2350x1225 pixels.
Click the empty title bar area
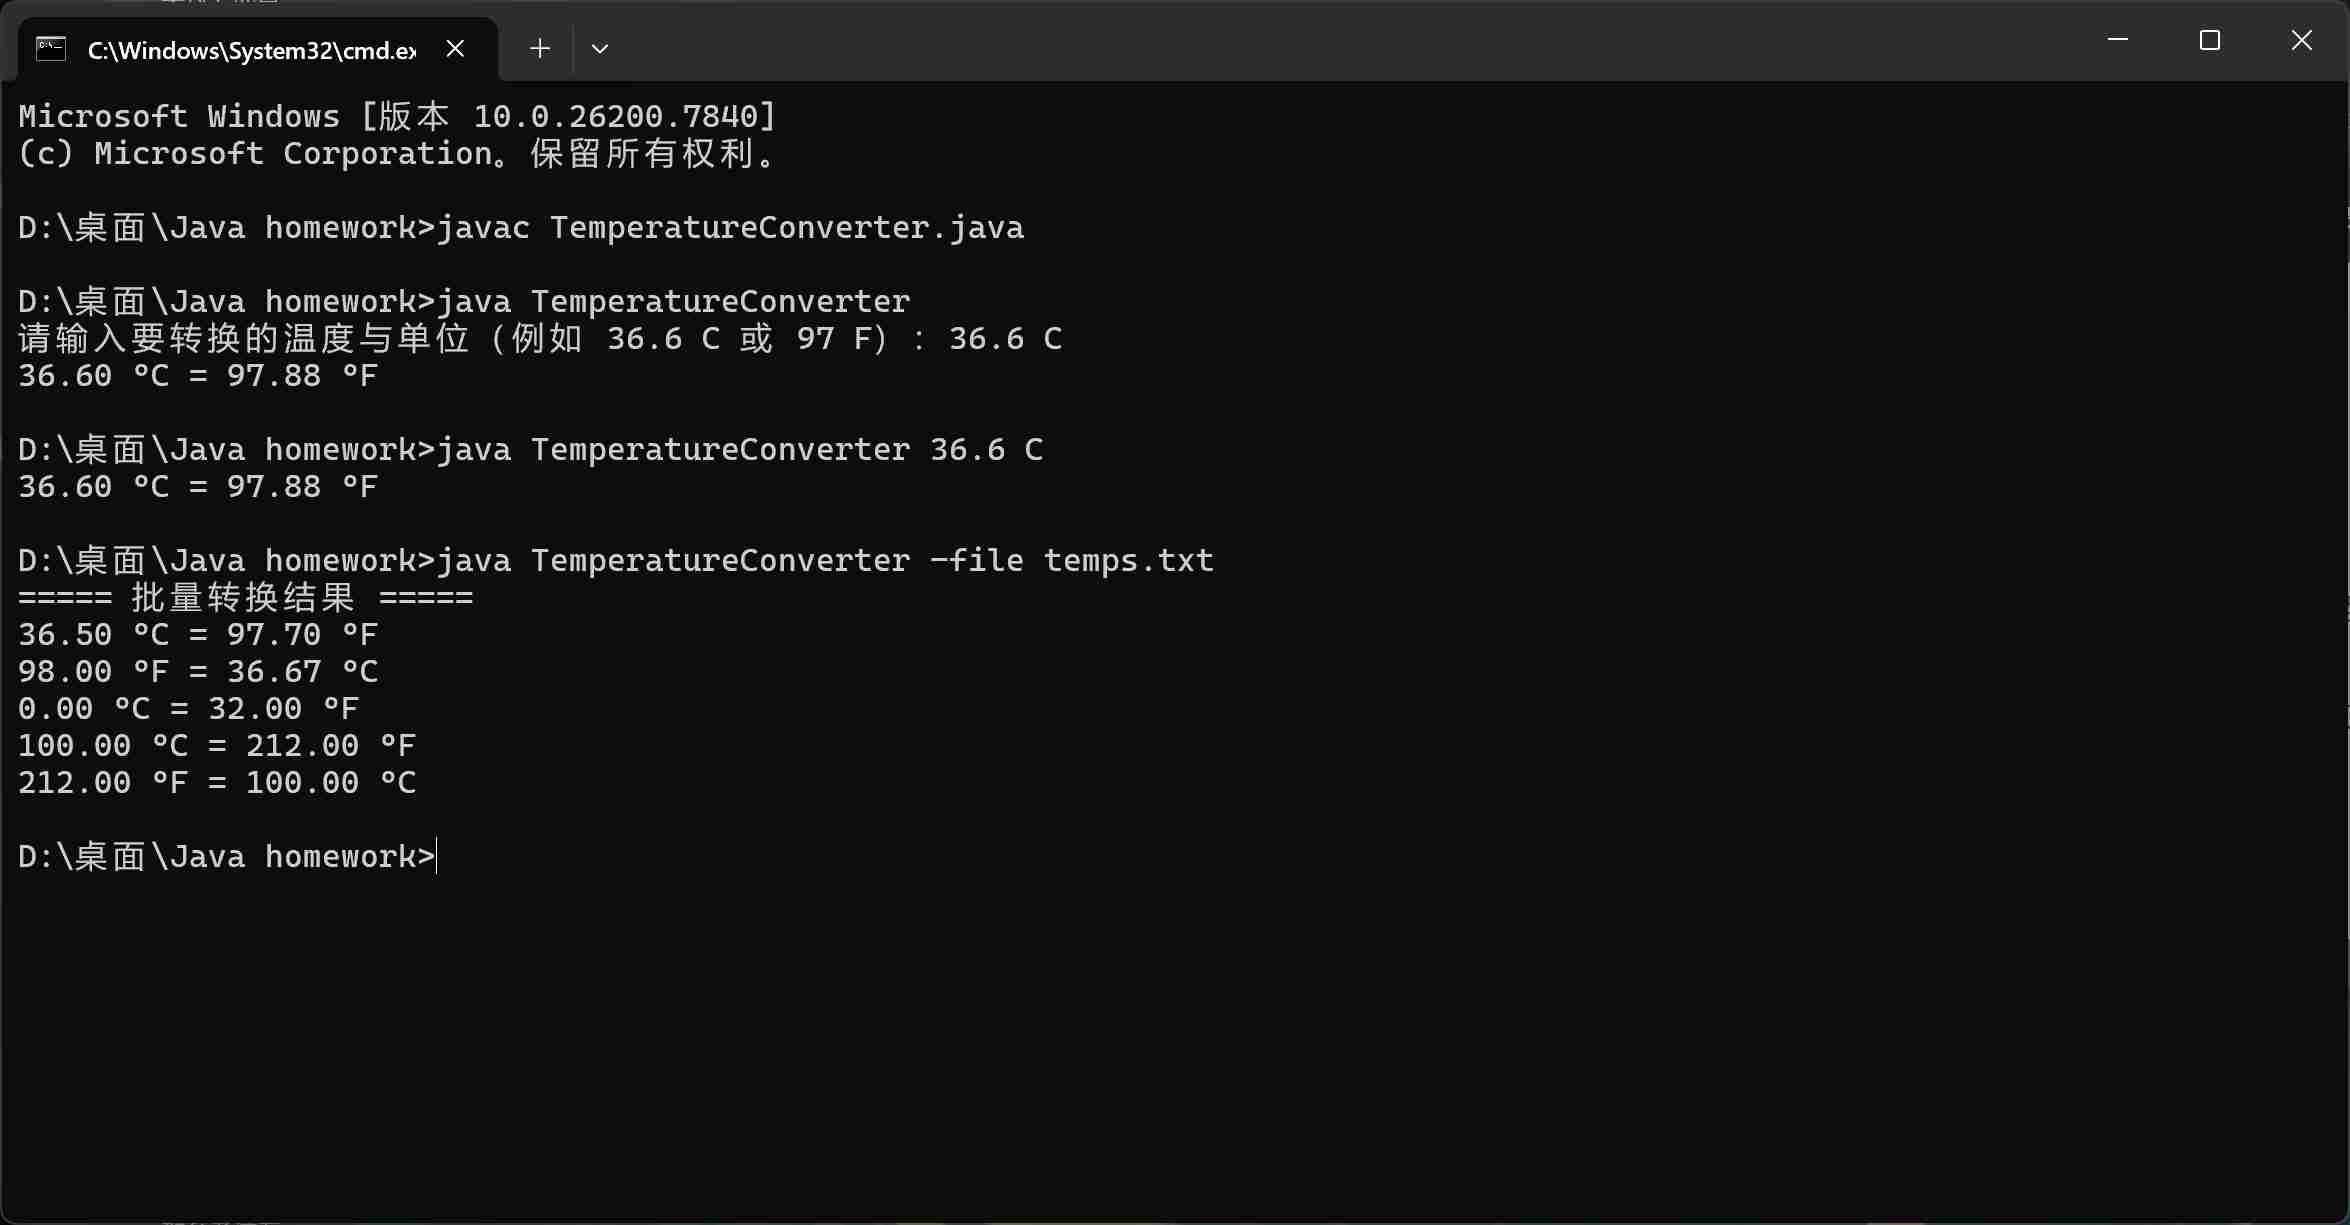(x=1300, y=40)
